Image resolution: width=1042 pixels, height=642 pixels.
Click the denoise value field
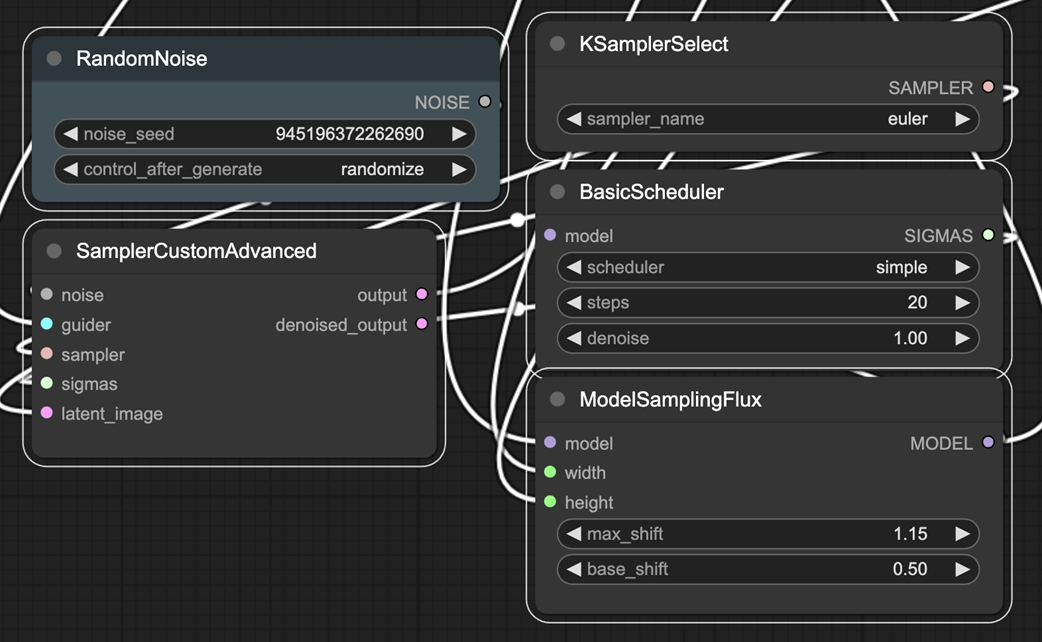click(767, 338)
